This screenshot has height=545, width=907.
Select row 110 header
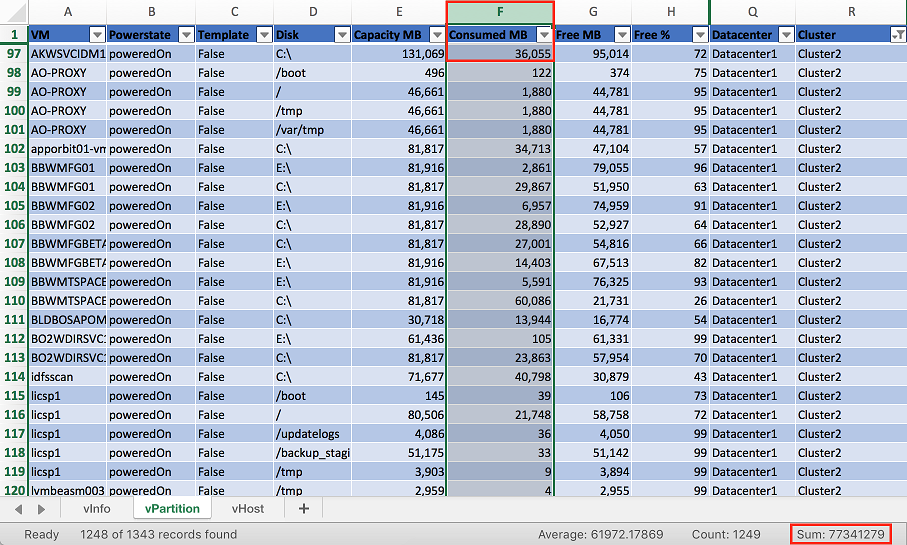pyautogui.click(x=14, y=301)
